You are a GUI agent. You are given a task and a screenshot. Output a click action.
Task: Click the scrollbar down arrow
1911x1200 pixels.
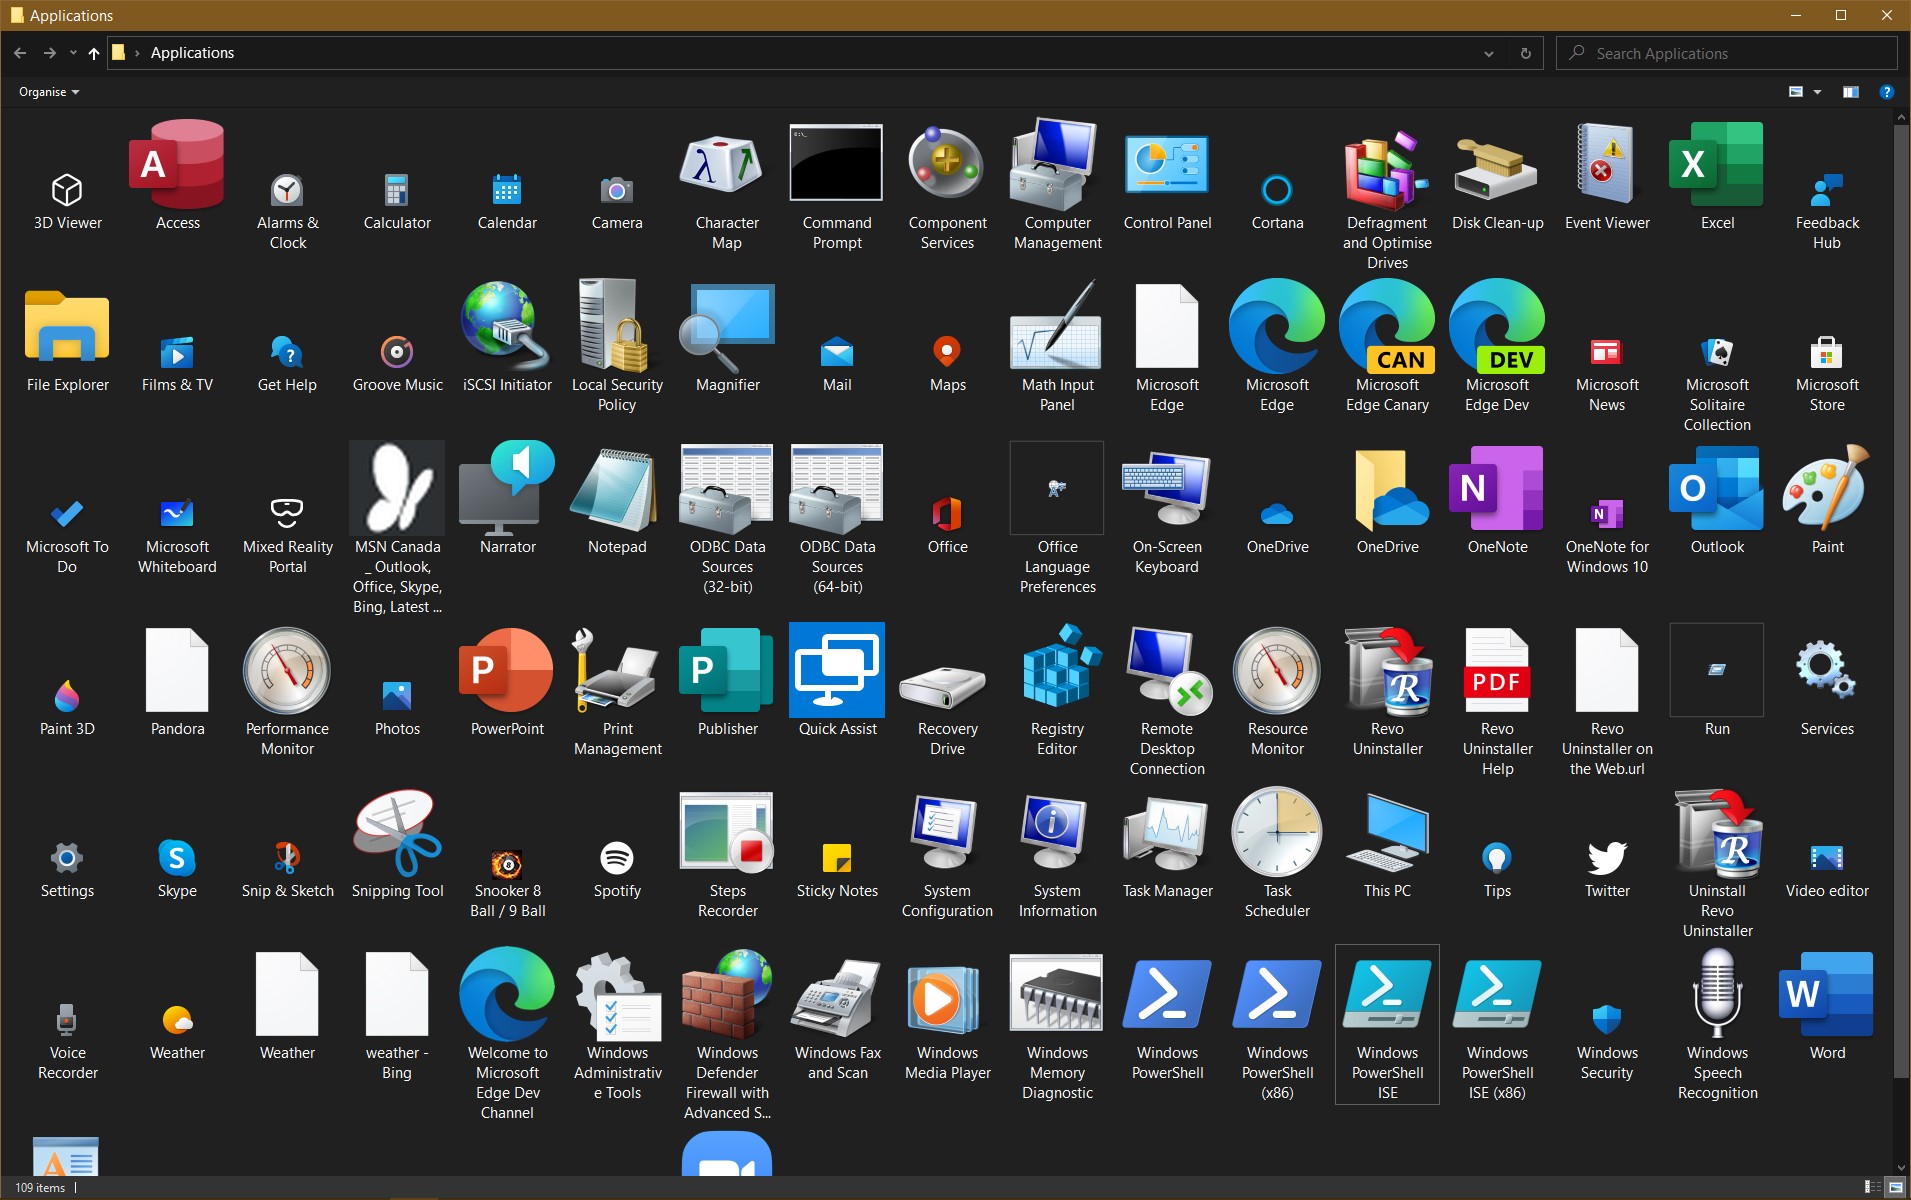tap(1901, 1167)
